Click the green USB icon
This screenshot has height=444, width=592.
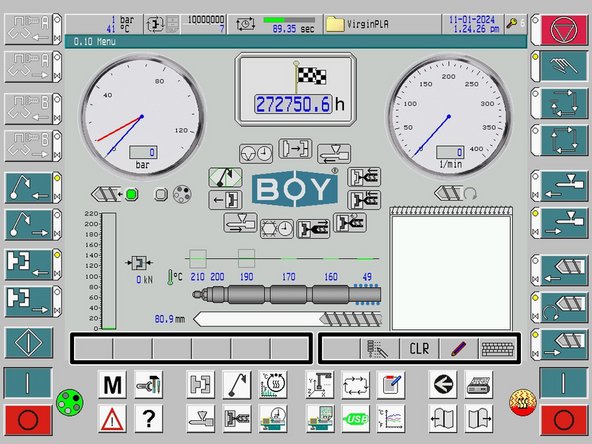tap(356, 419)
